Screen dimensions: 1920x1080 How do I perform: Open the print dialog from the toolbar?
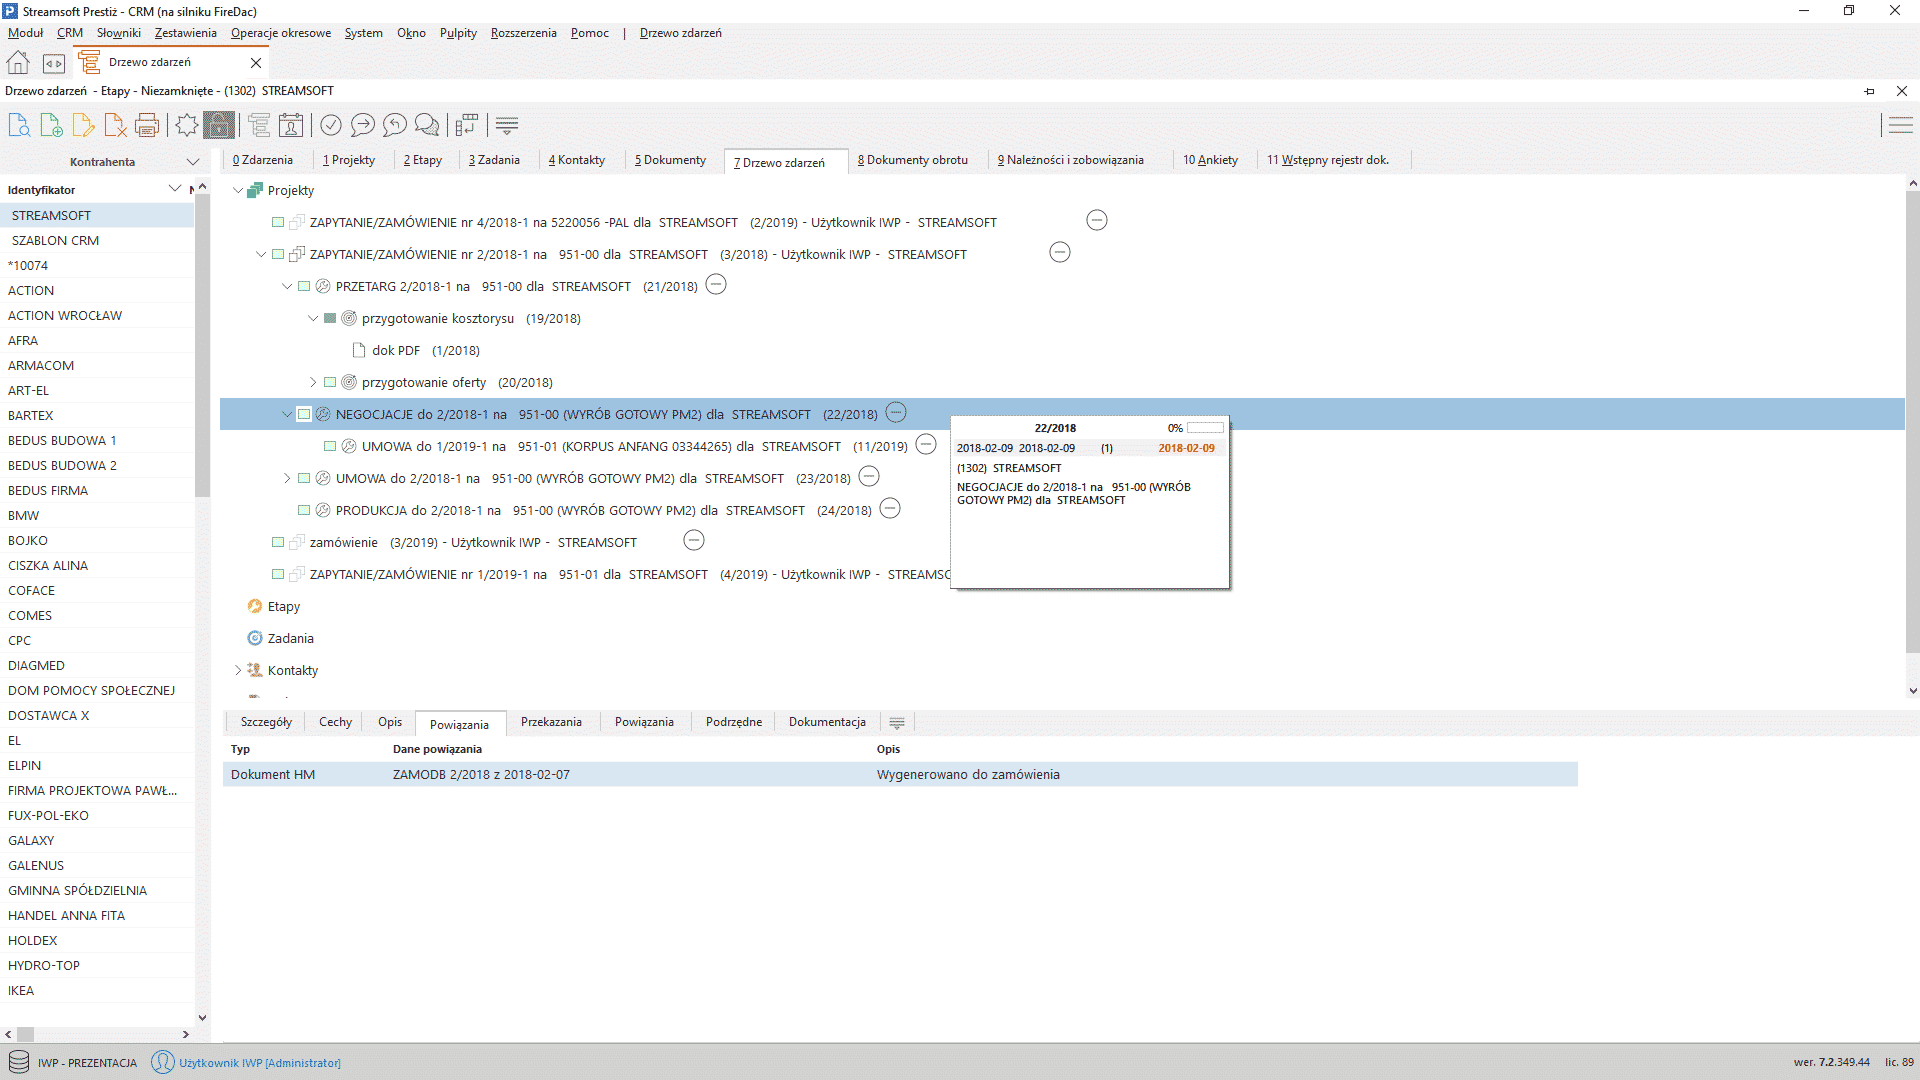pyautogui.click(x=147, y=125)
